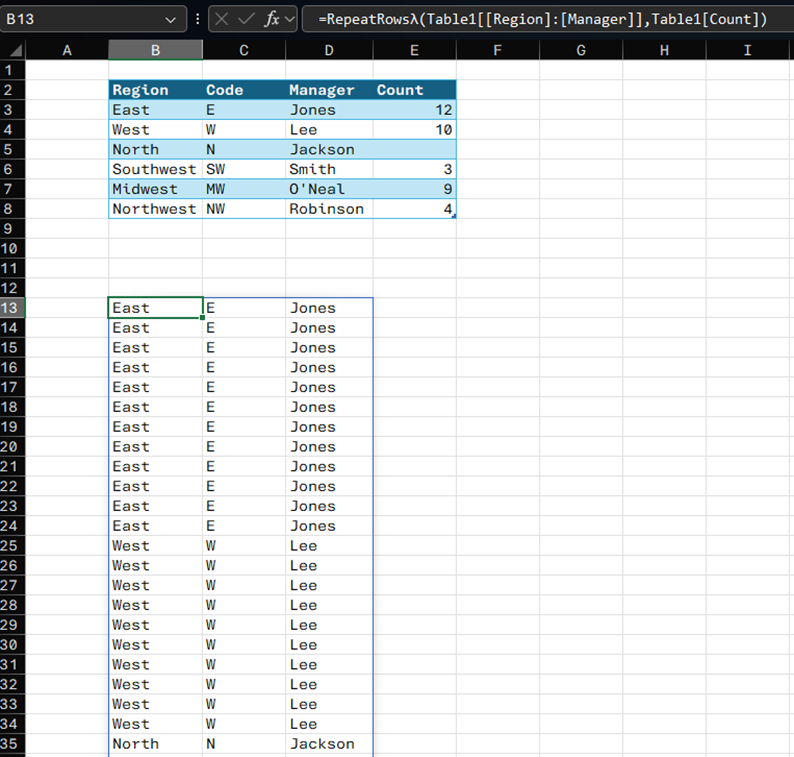Click the Count table header cell
The image size is (794, 757).
(414, 90)
